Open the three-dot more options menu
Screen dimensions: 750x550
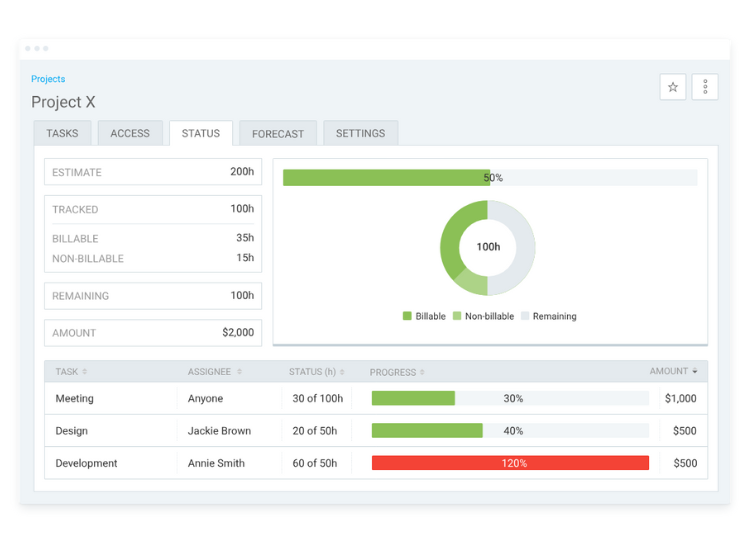(705, 87)
